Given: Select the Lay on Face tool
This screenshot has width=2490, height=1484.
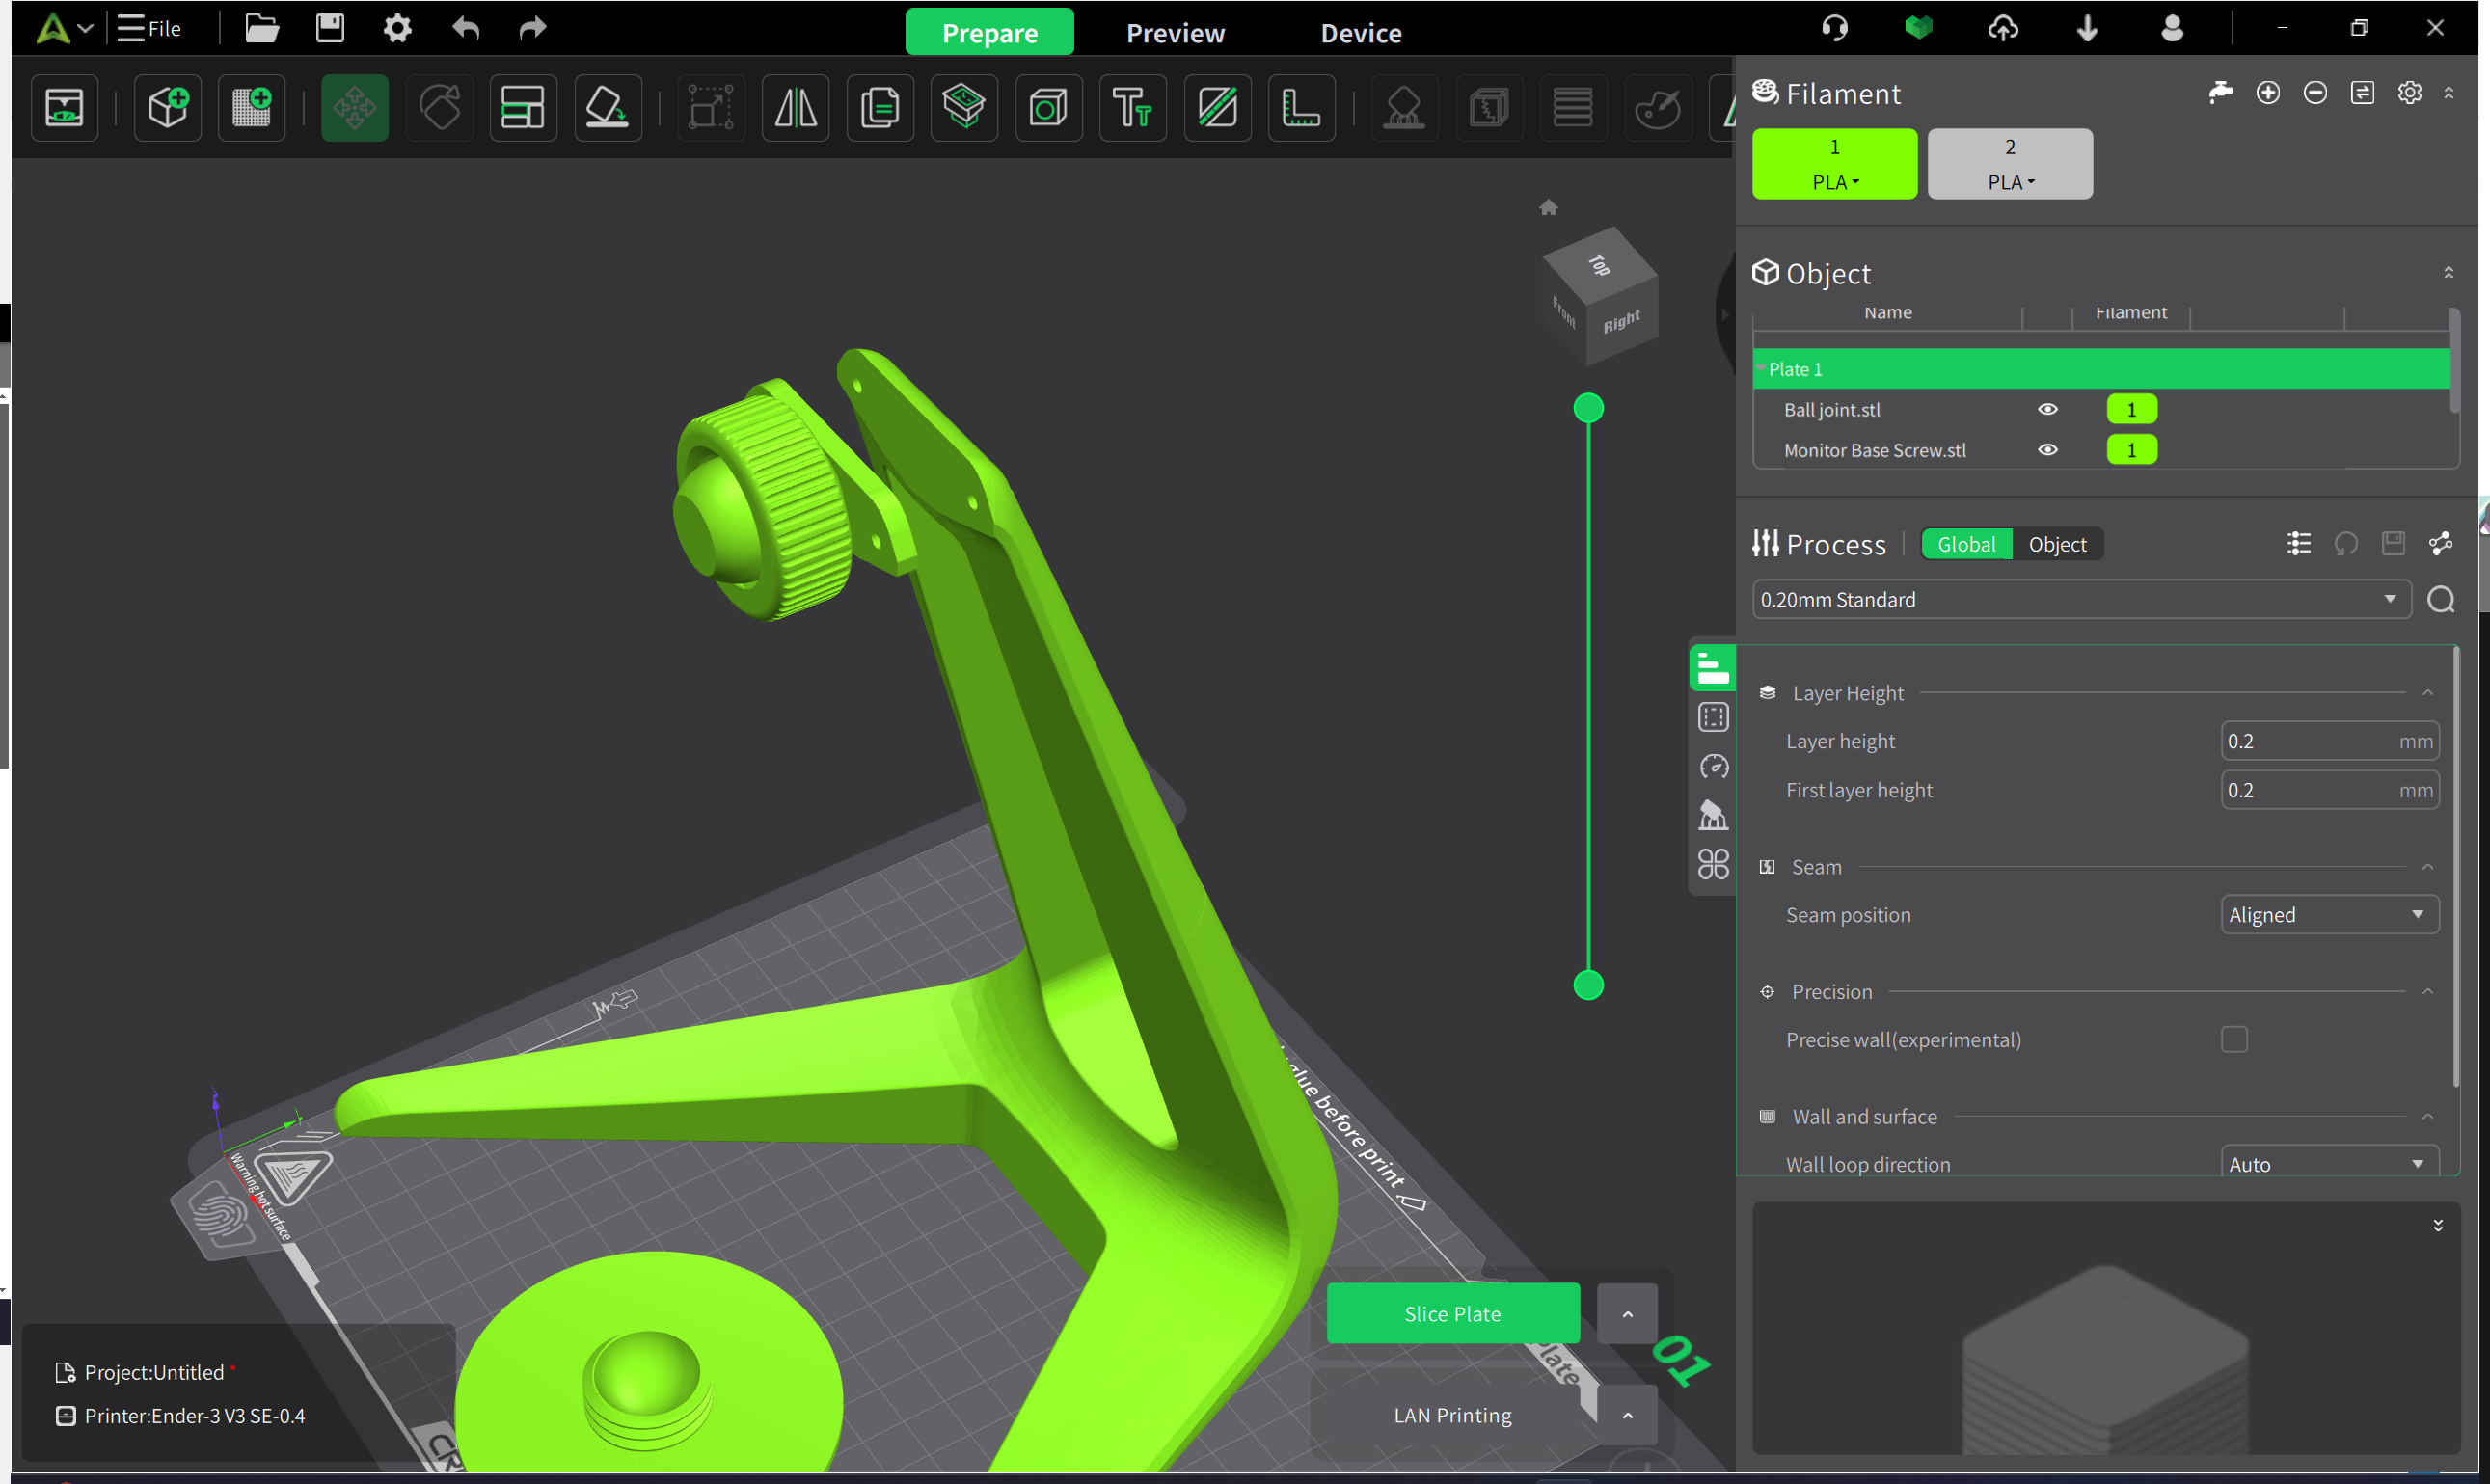Looking at the screenshot, I should (608, 107).
